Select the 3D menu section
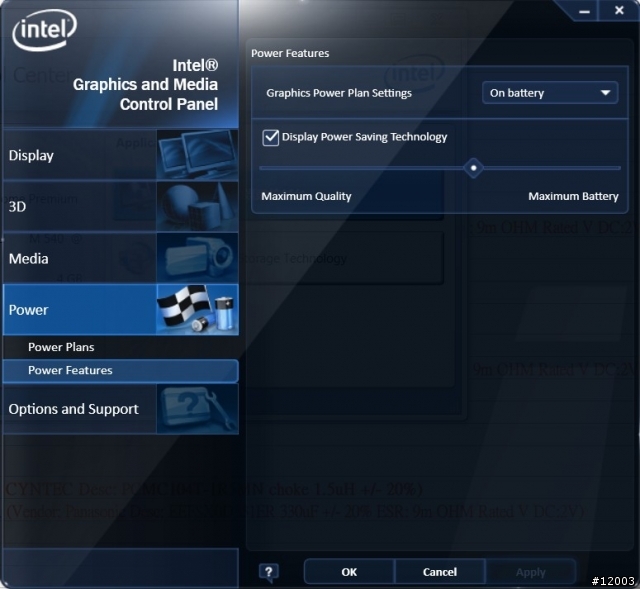Viewport: 640px width, 589px height. coord(120,207)
